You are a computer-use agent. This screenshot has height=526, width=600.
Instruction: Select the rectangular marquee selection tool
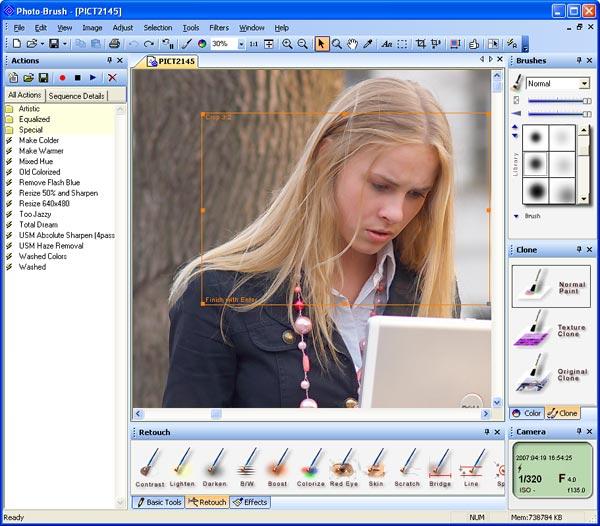click(x=402, y=44)
